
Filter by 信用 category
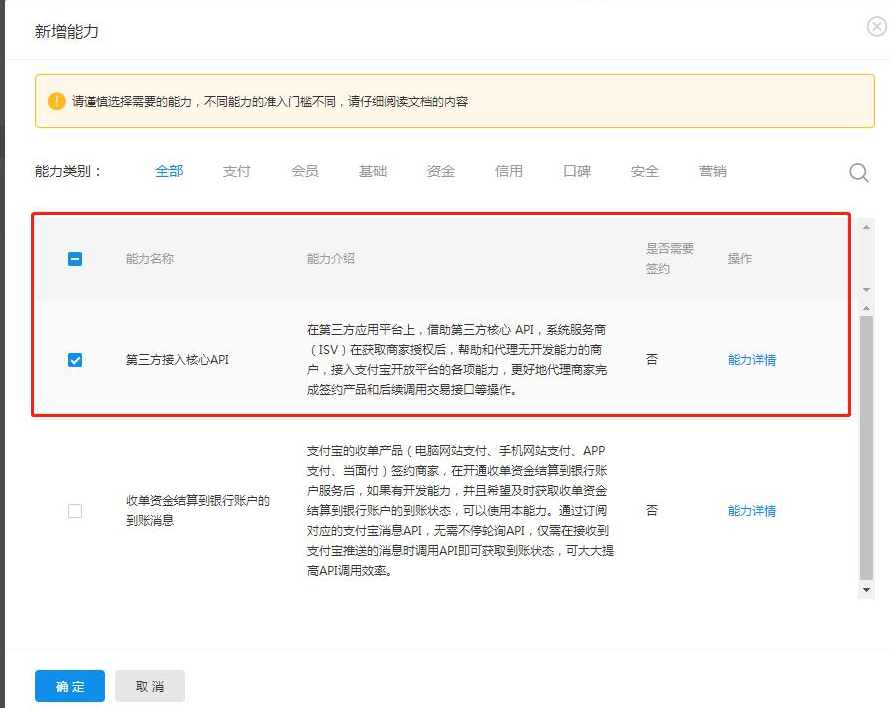click(x=509, y=171)
